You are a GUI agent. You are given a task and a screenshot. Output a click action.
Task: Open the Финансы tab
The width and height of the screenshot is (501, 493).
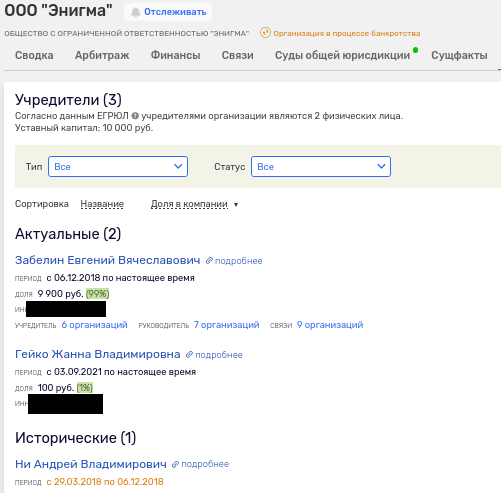[x=175, y=55]
